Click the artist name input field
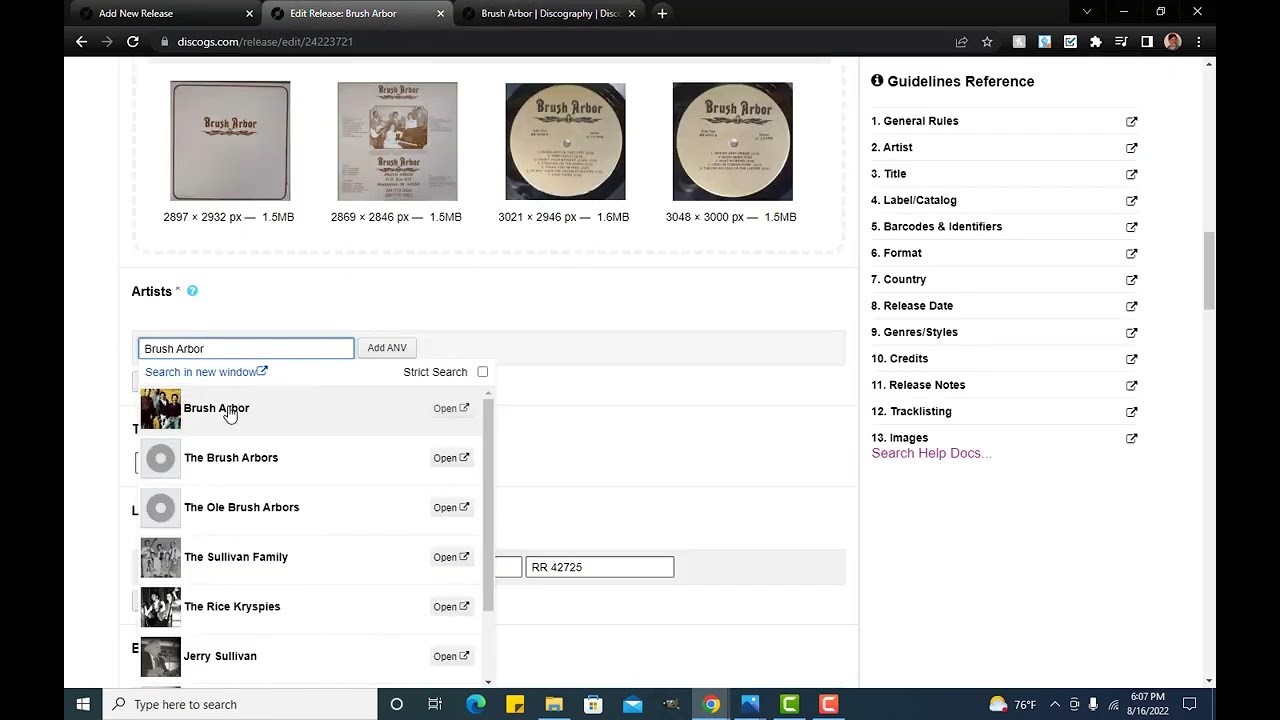 click(x=246, y=348)
